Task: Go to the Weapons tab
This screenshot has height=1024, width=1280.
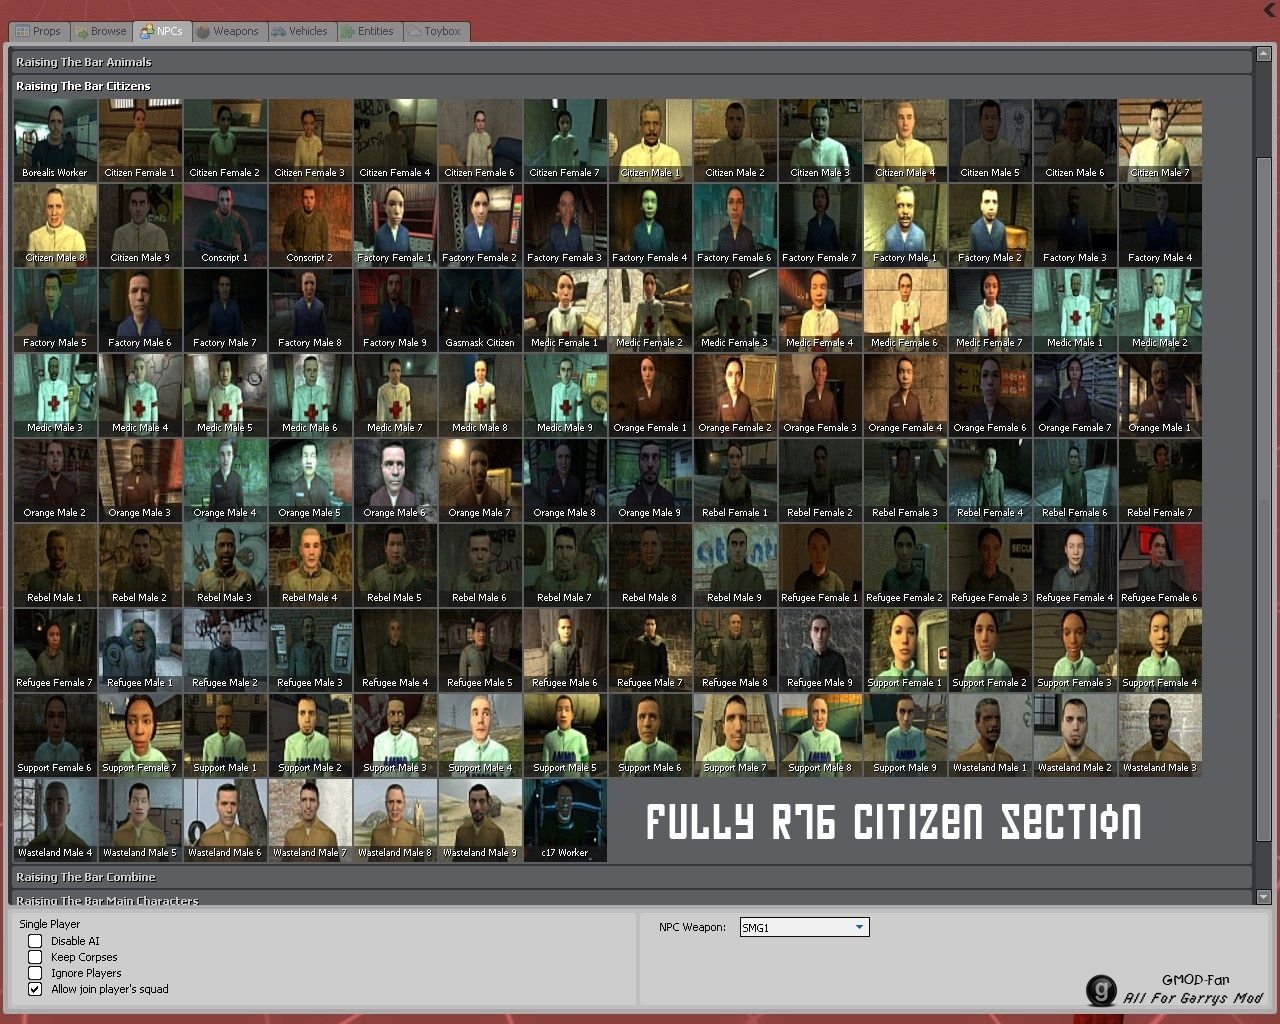Action: point(228,31)
